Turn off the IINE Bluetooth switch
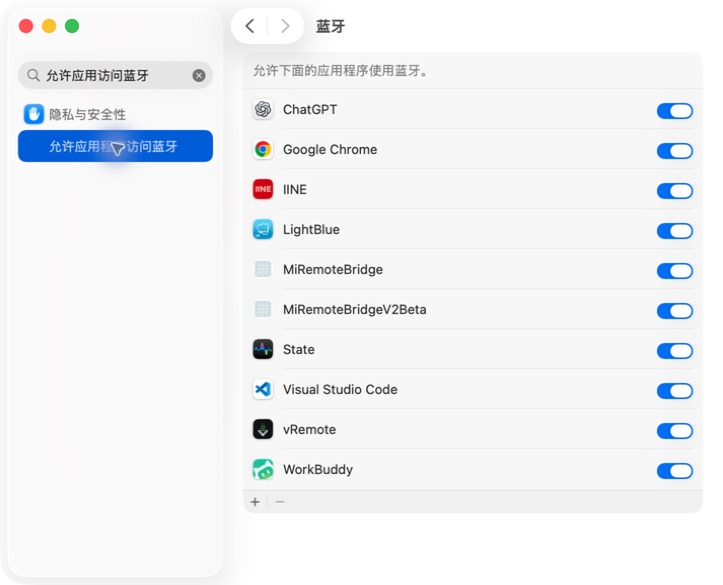Viewport: 723px width, 585px height. (675, 191)
